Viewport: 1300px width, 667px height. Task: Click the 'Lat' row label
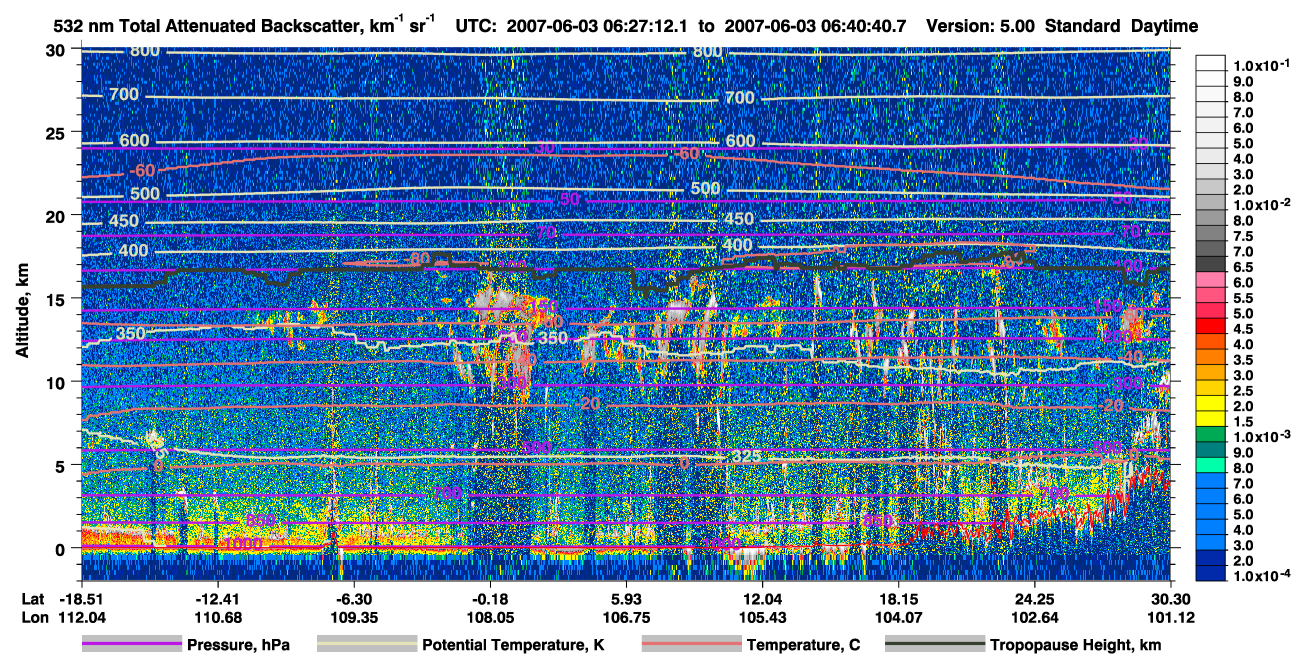[31, 599]
